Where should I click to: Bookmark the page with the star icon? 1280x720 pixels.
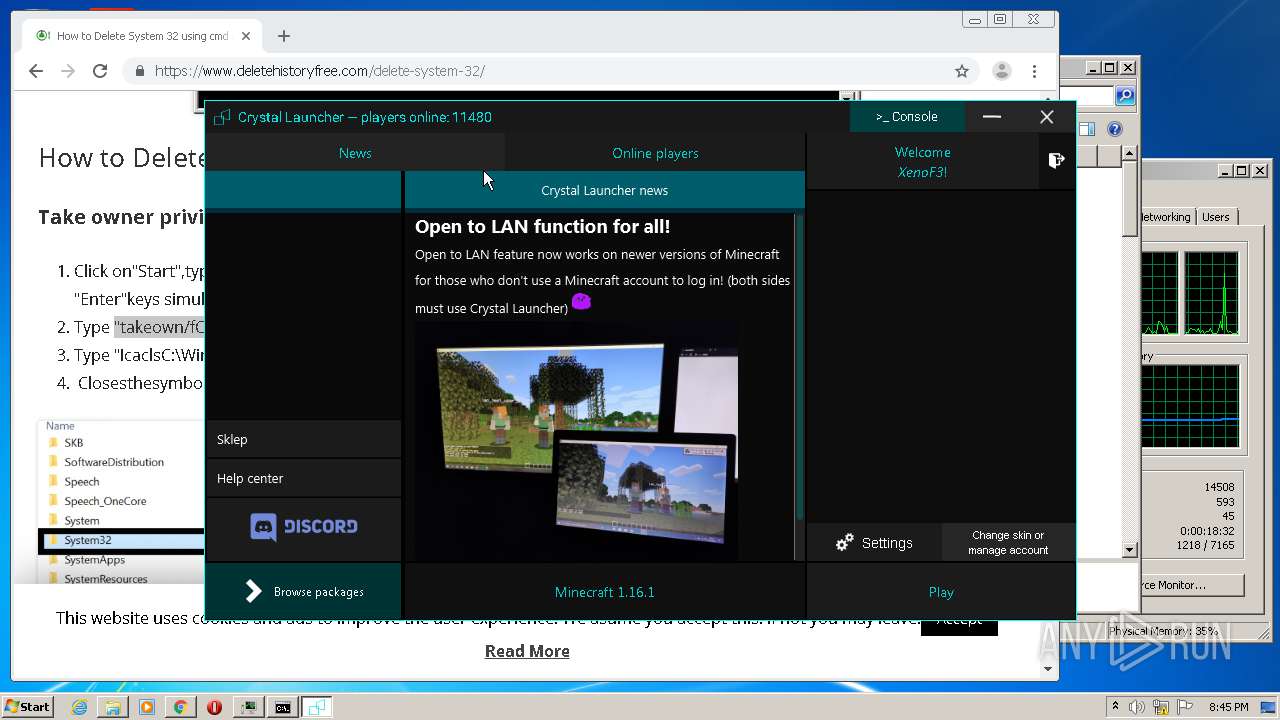pyautogui.click(x=962, y=71)
